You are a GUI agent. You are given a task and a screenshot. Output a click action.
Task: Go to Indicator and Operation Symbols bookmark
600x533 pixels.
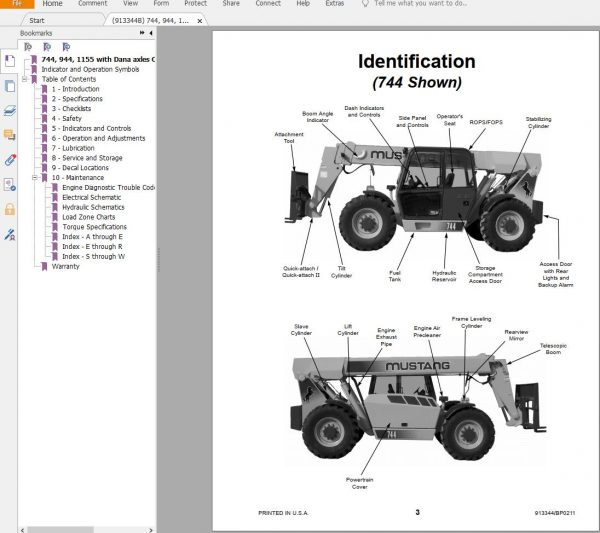[90, 69]
